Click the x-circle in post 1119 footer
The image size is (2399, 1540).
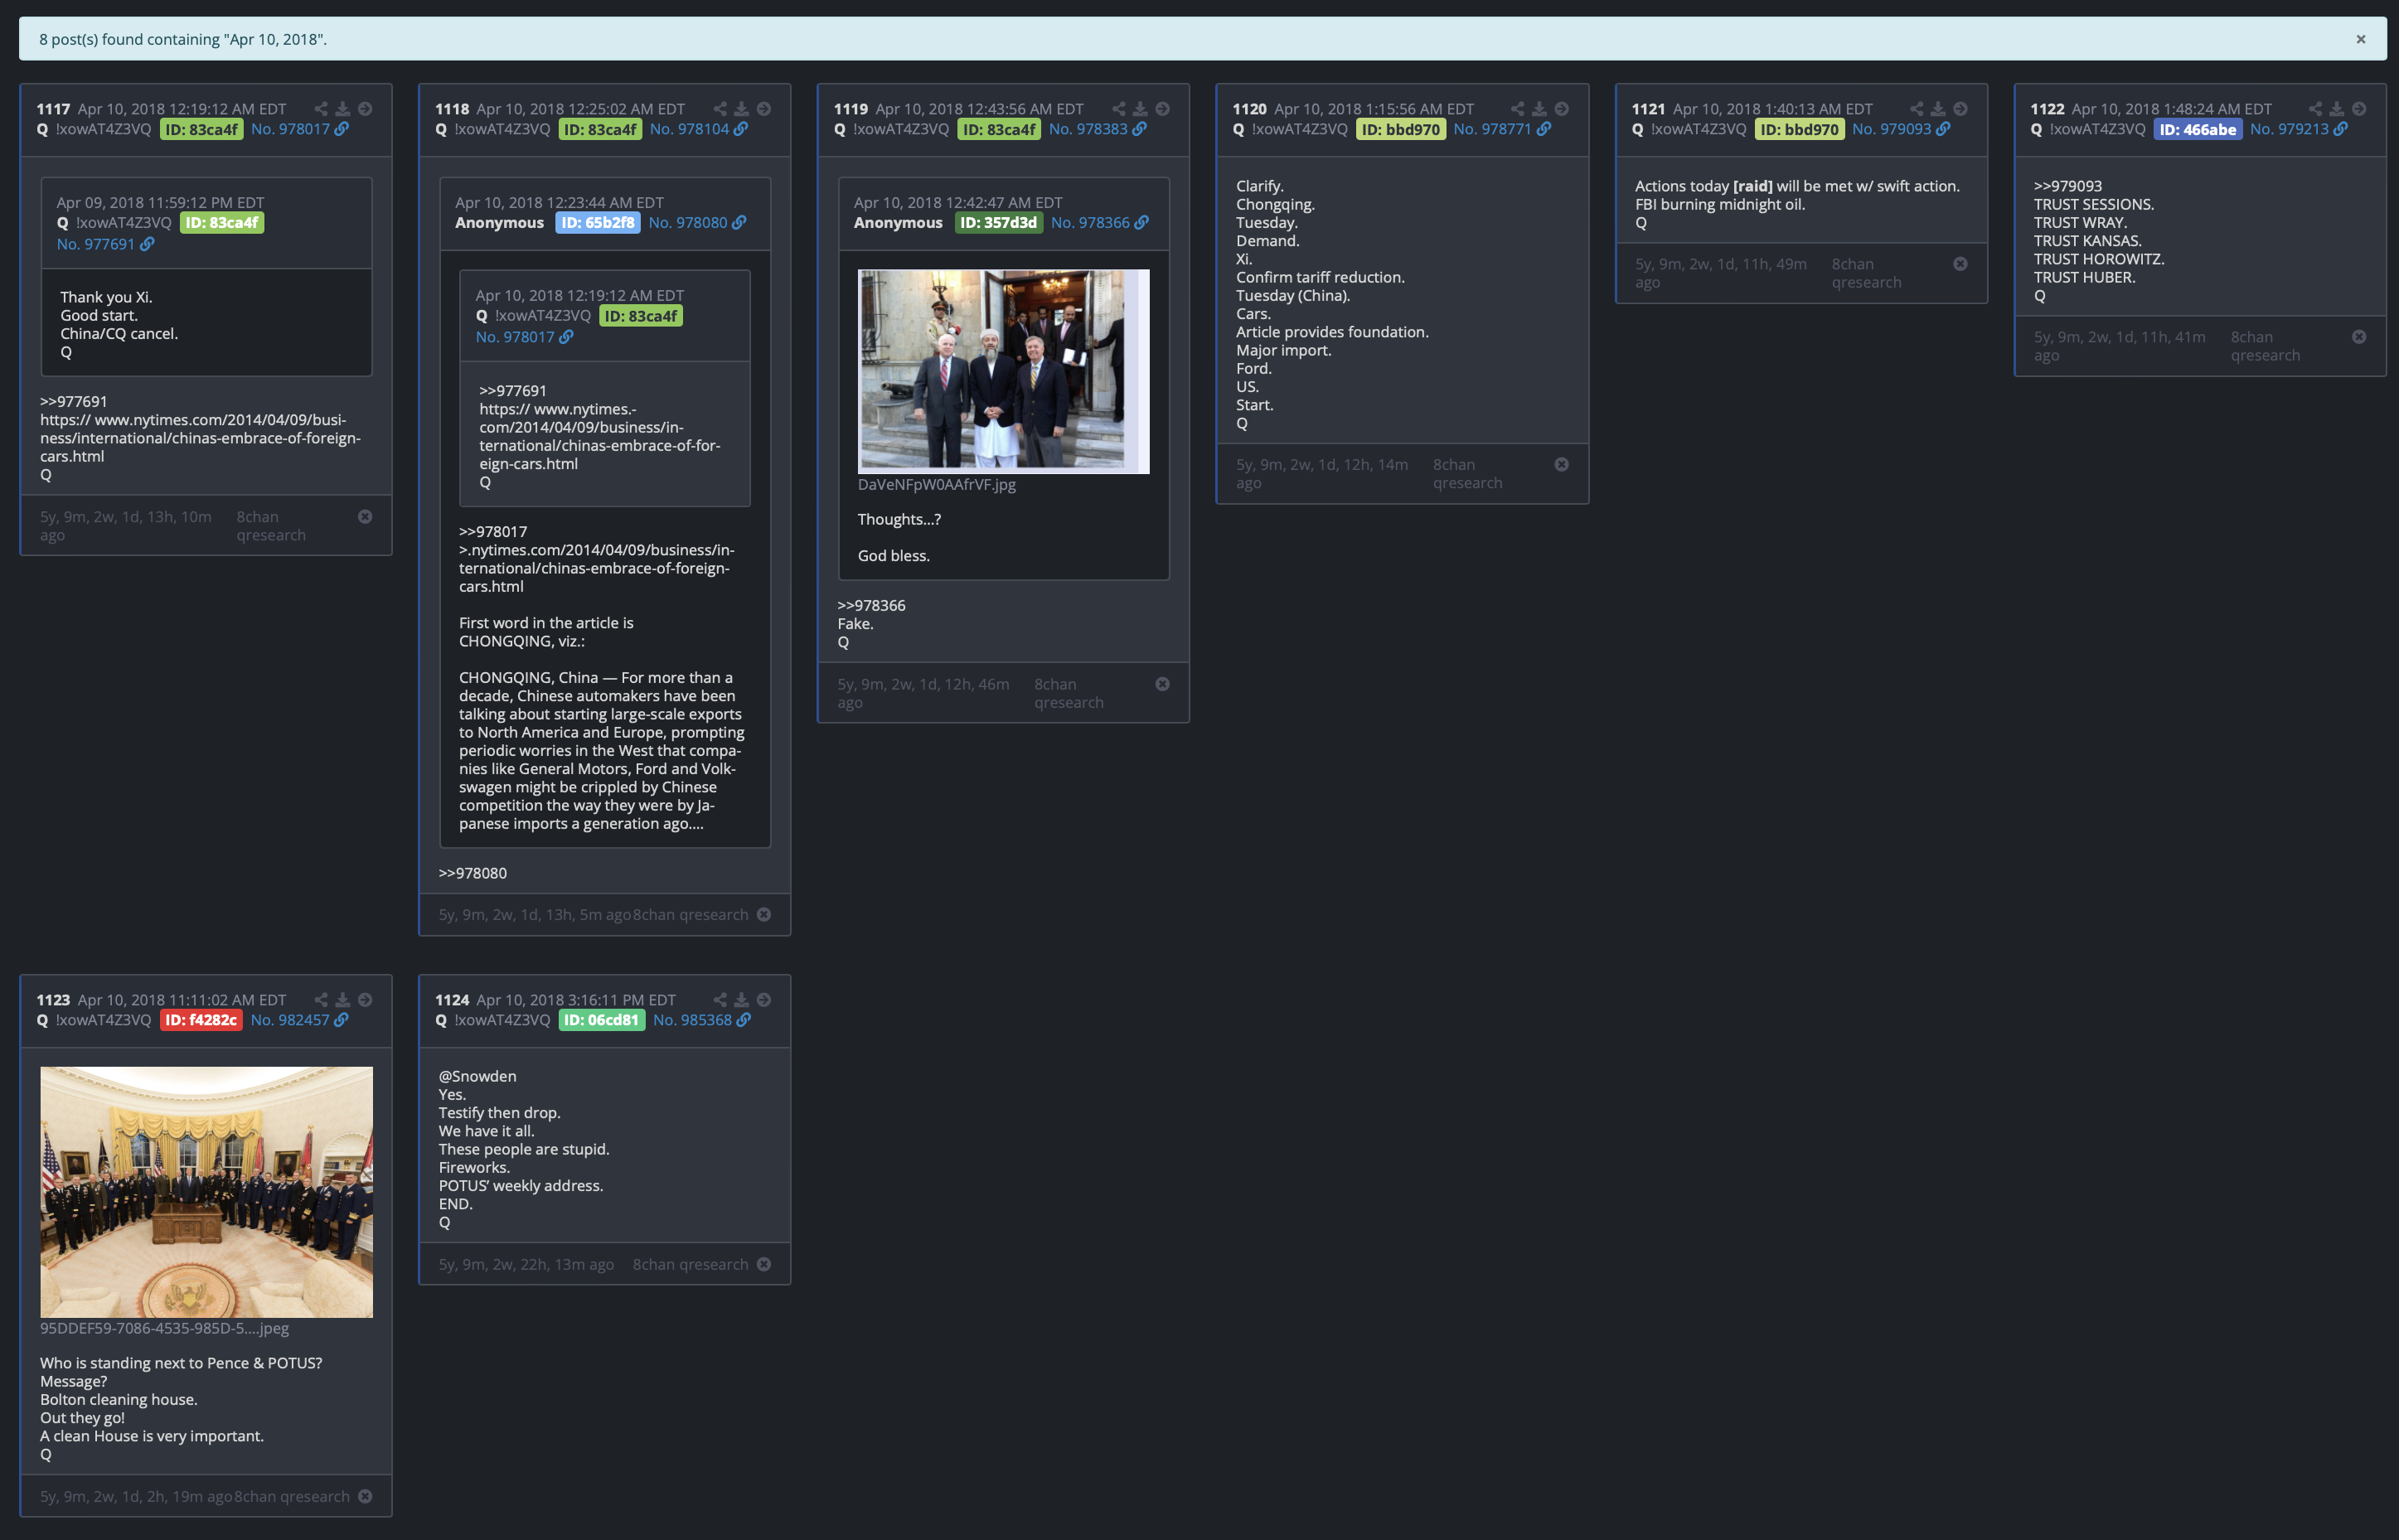(x=1163, y=684)
